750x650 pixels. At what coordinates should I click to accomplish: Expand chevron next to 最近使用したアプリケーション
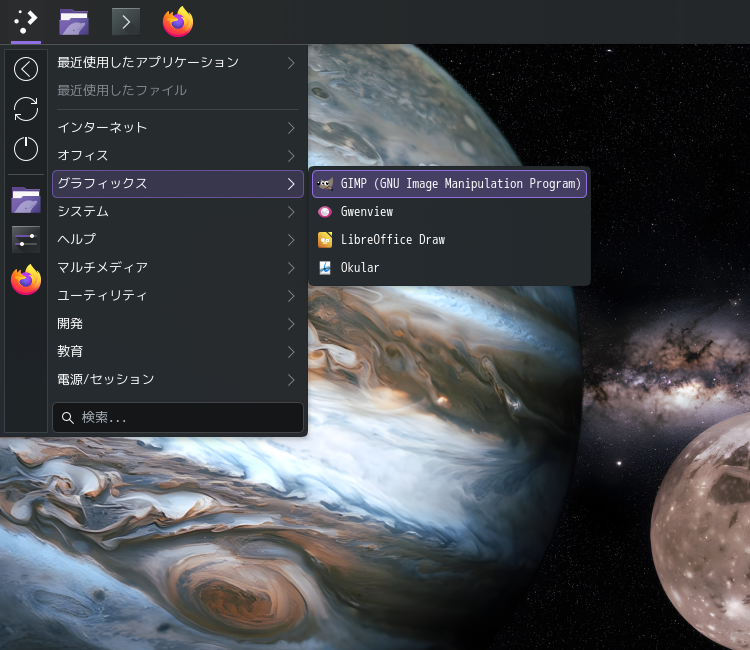(291, 63)
